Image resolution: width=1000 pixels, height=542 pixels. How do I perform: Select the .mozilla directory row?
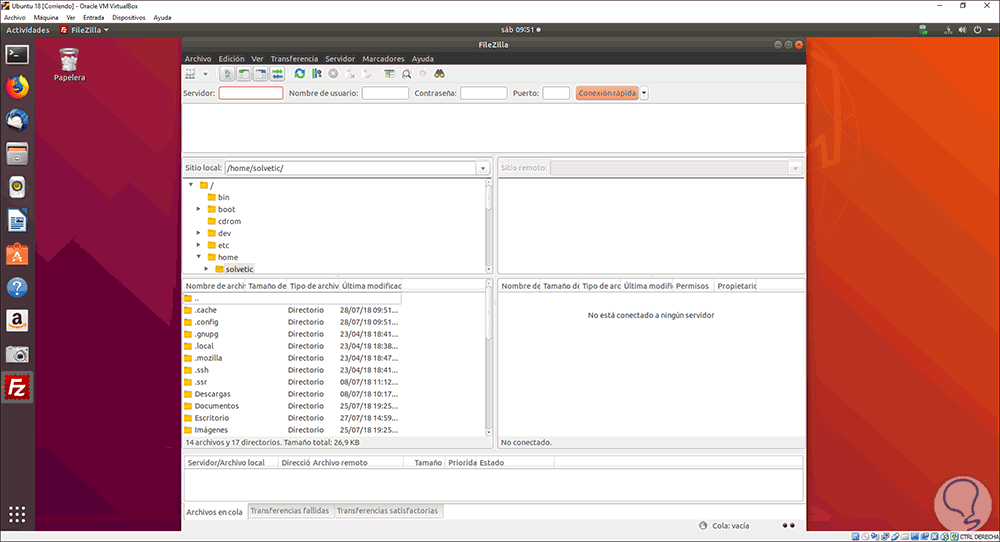pyautogui.click(x=291, y=358)
